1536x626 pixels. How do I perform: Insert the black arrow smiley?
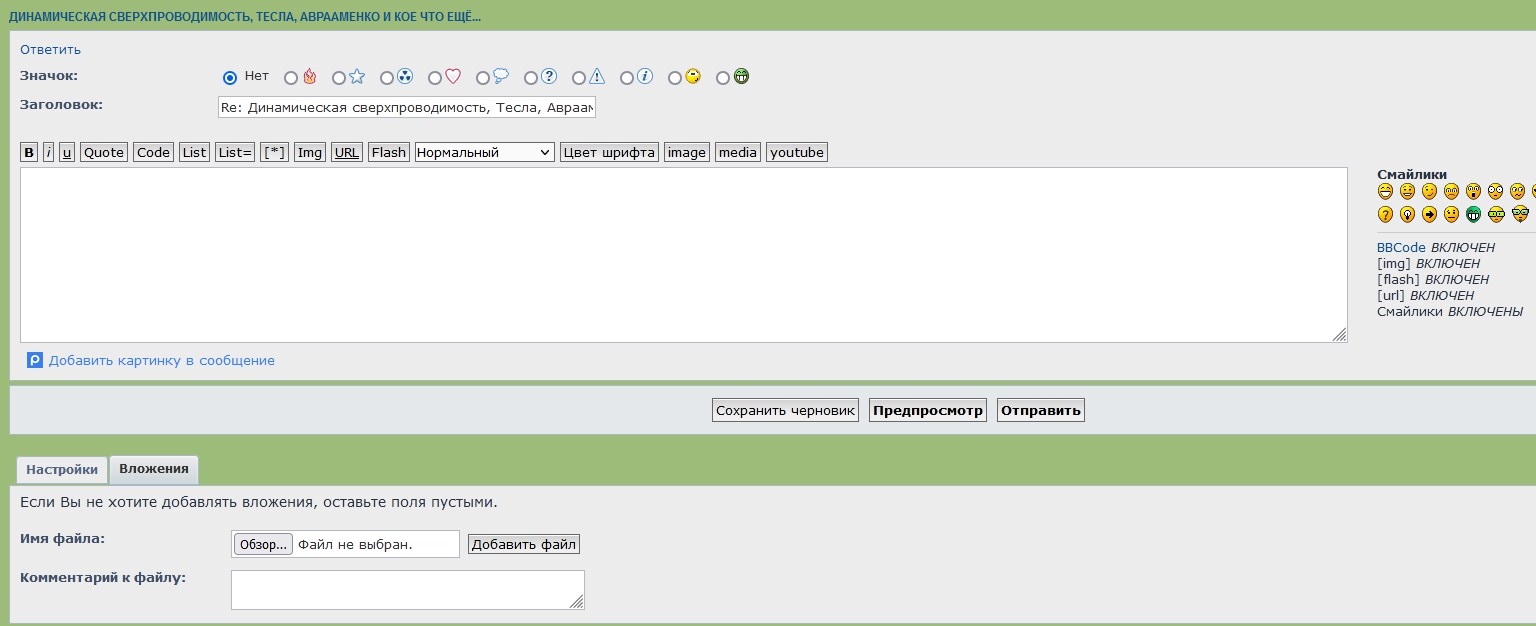pyautogui.click(x=1429, y=214)
